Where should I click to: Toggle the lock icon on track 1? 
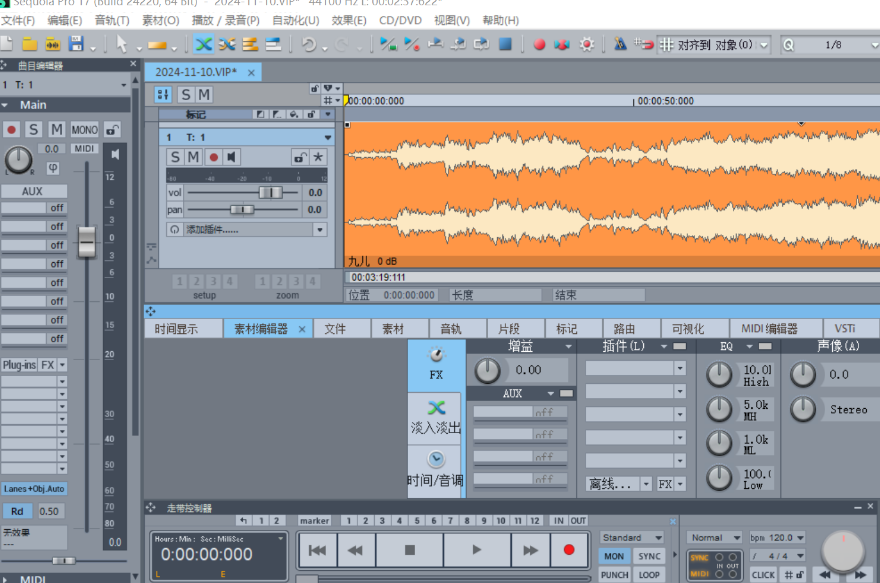pos(300,157)
